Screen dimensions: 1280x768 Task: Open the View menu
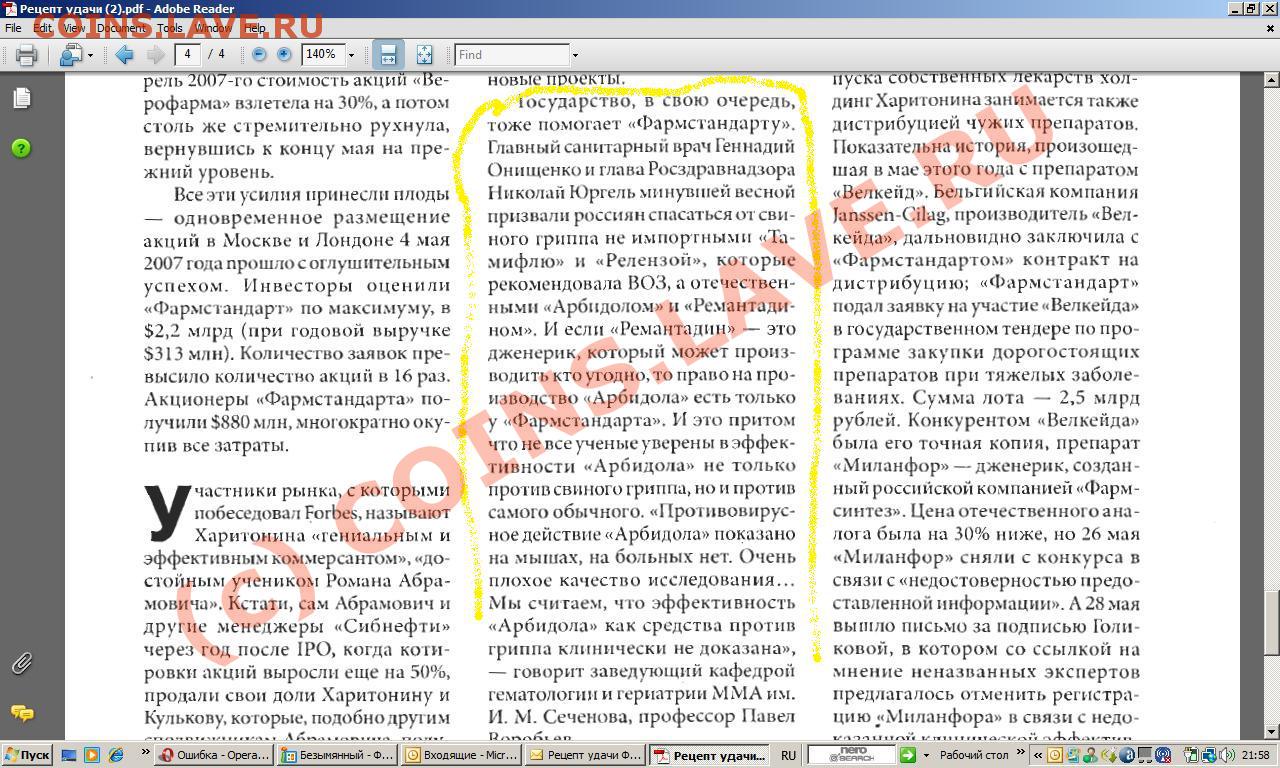click(x=75, y=28)
